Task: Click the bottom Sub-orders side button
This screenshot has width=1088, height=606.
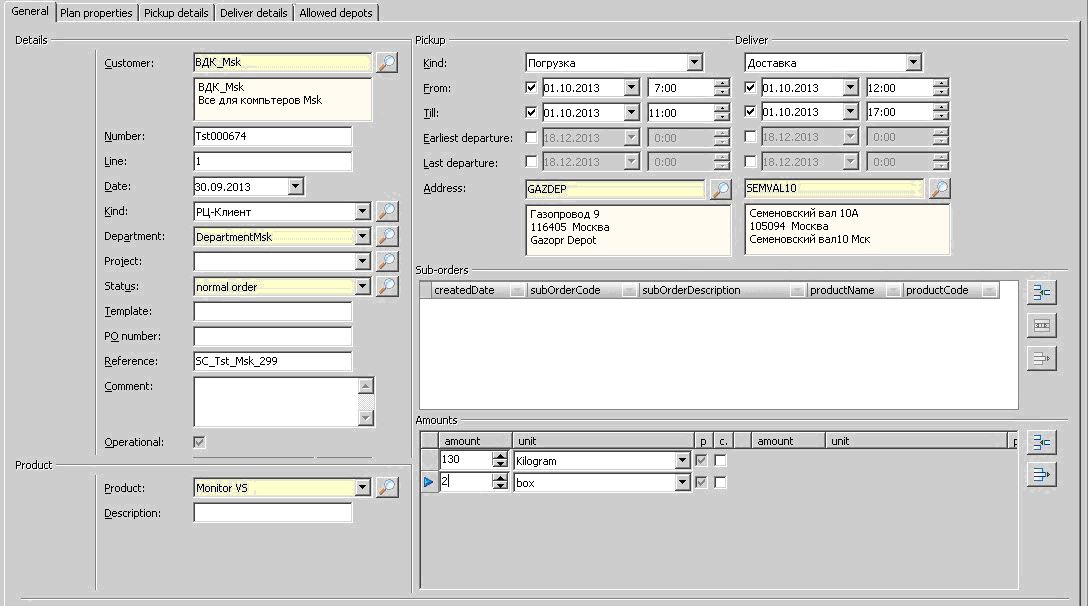Action: (1042, 358)
